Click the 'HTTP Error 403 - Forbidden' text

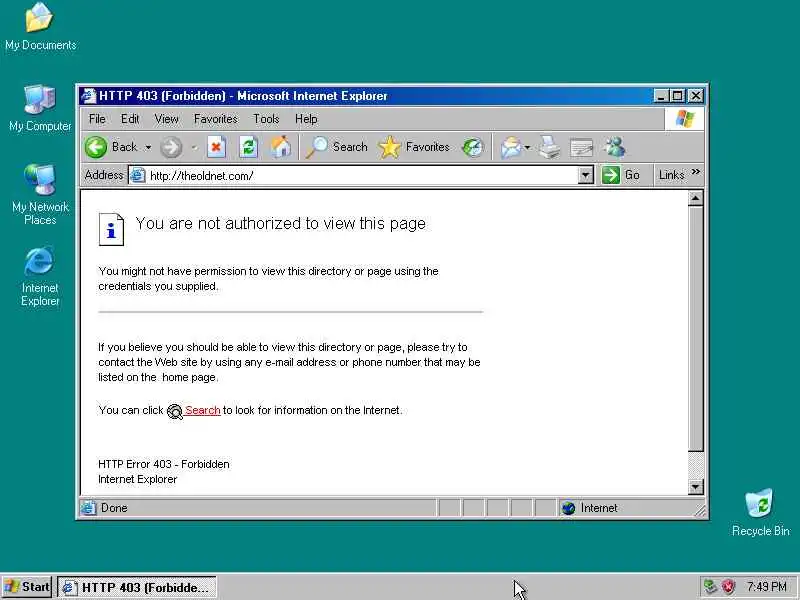pos(164,464)
